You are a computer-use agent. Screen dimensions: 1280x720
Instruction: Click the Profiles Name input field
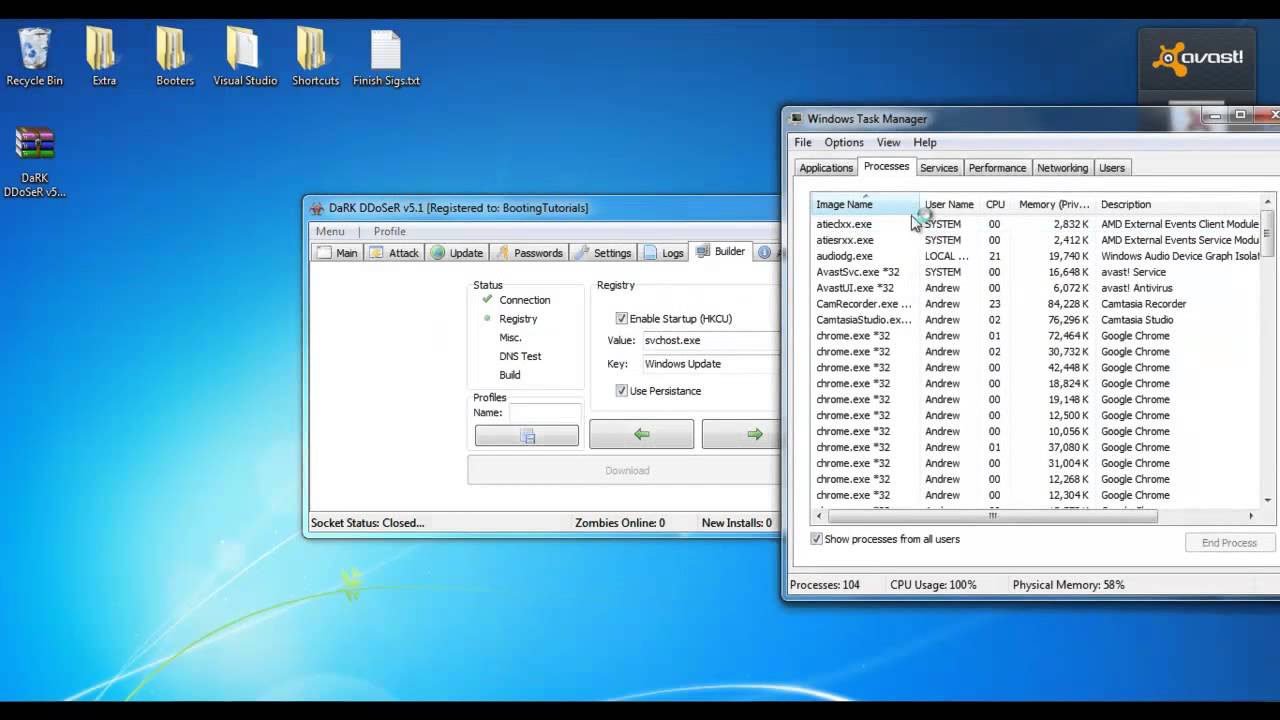545,412
